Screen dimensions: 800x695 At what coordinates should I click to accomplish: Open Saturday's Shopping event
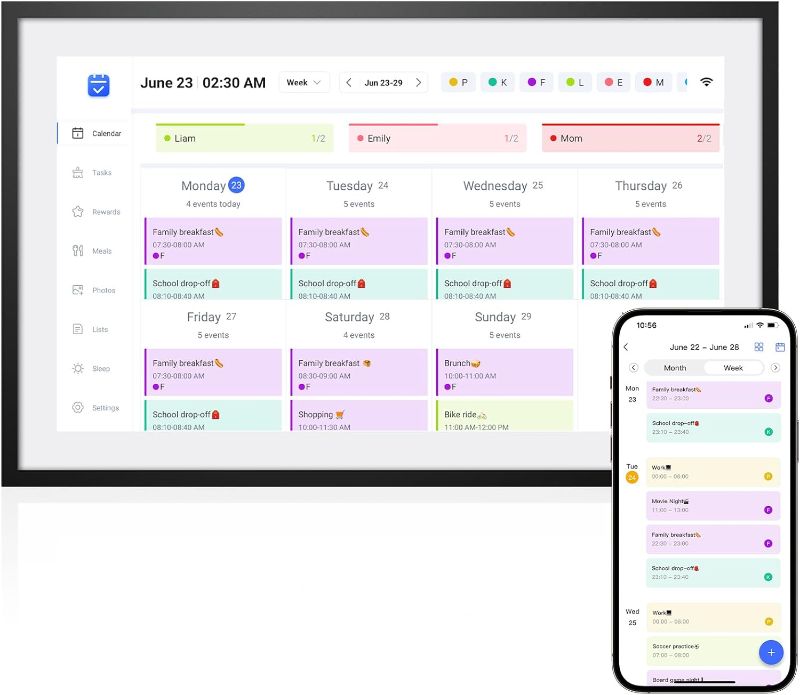359,416
